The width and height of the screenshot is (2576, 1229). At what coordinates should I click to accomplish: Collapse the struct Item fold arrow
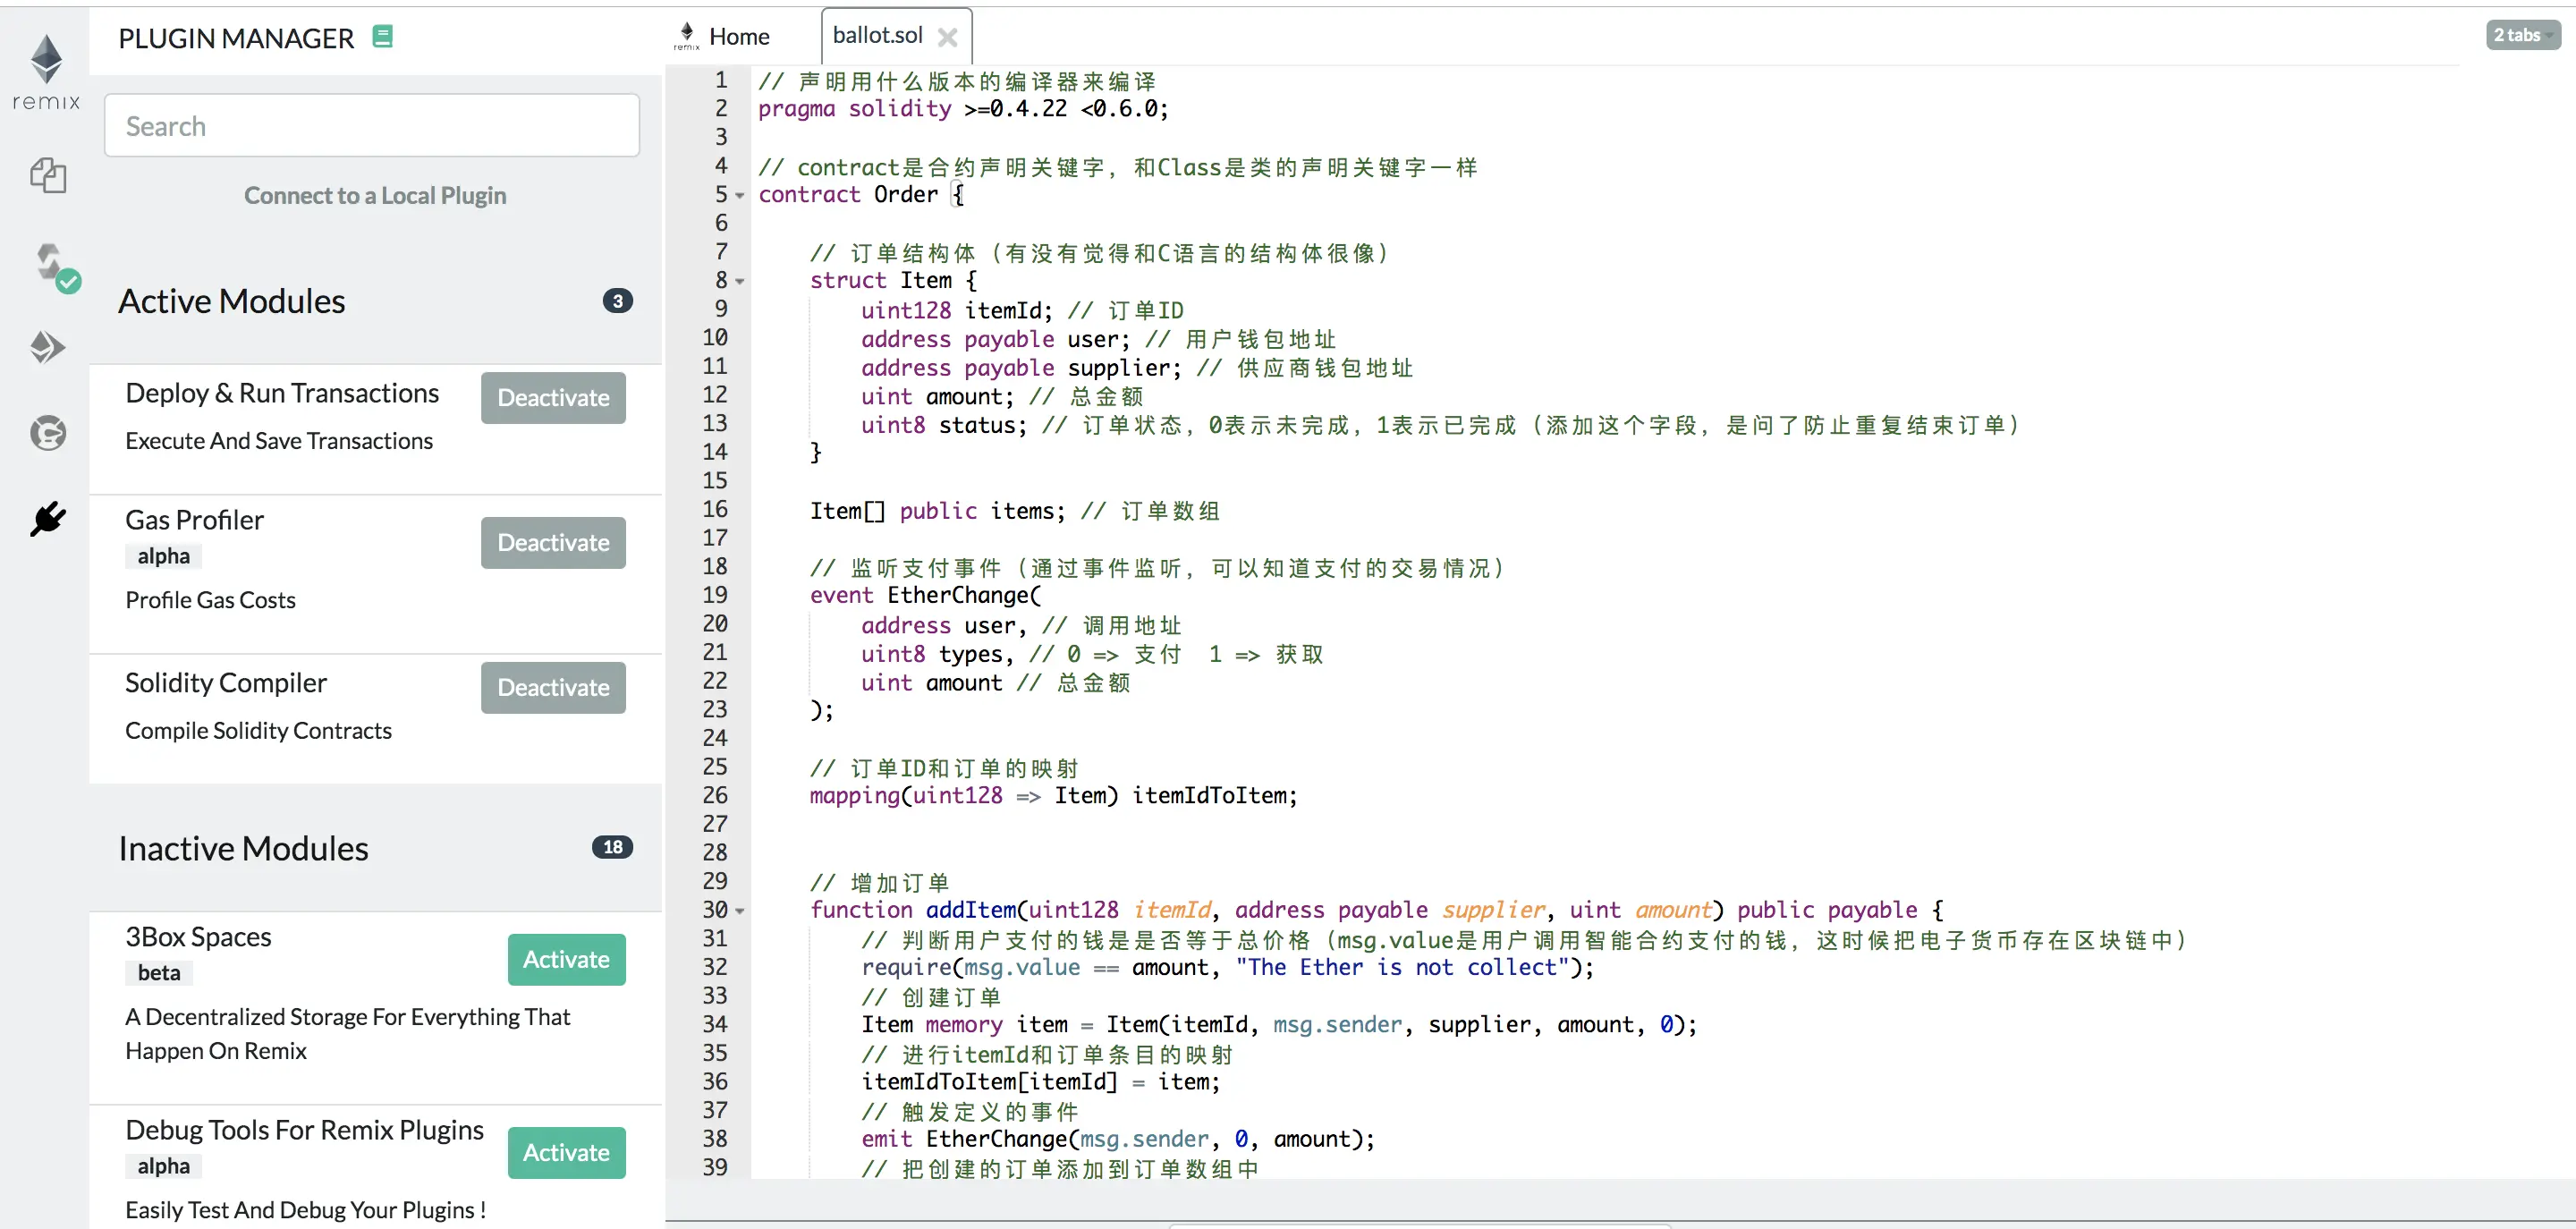(740, 282)
